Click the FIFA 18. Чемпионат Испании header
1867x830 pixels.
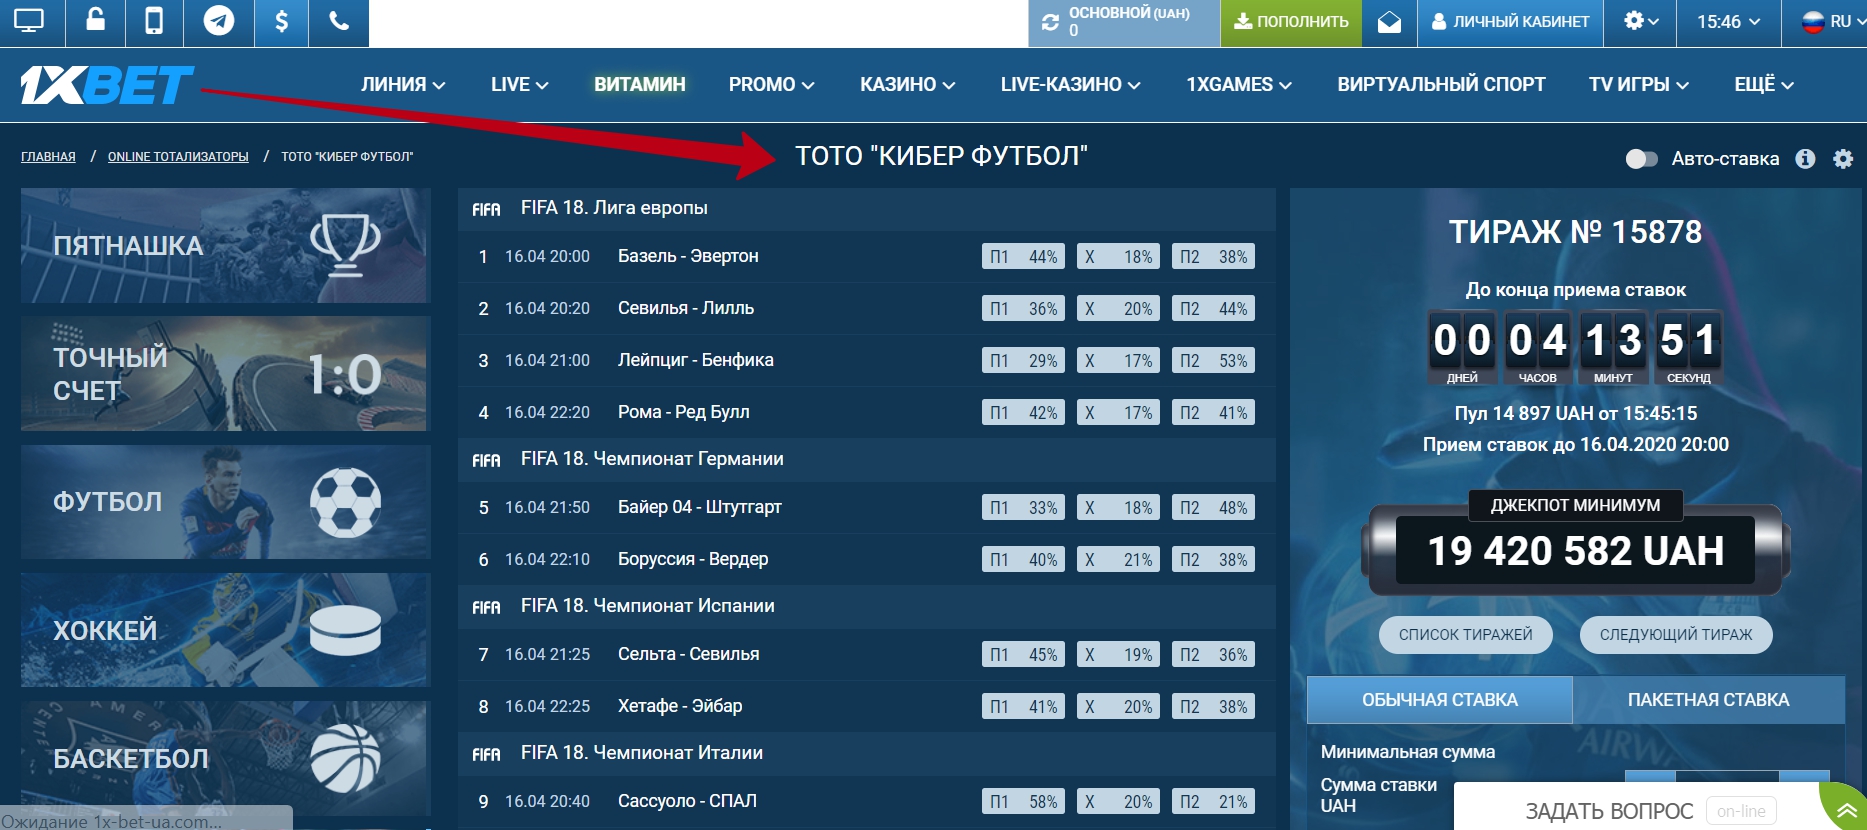[866, 606]
